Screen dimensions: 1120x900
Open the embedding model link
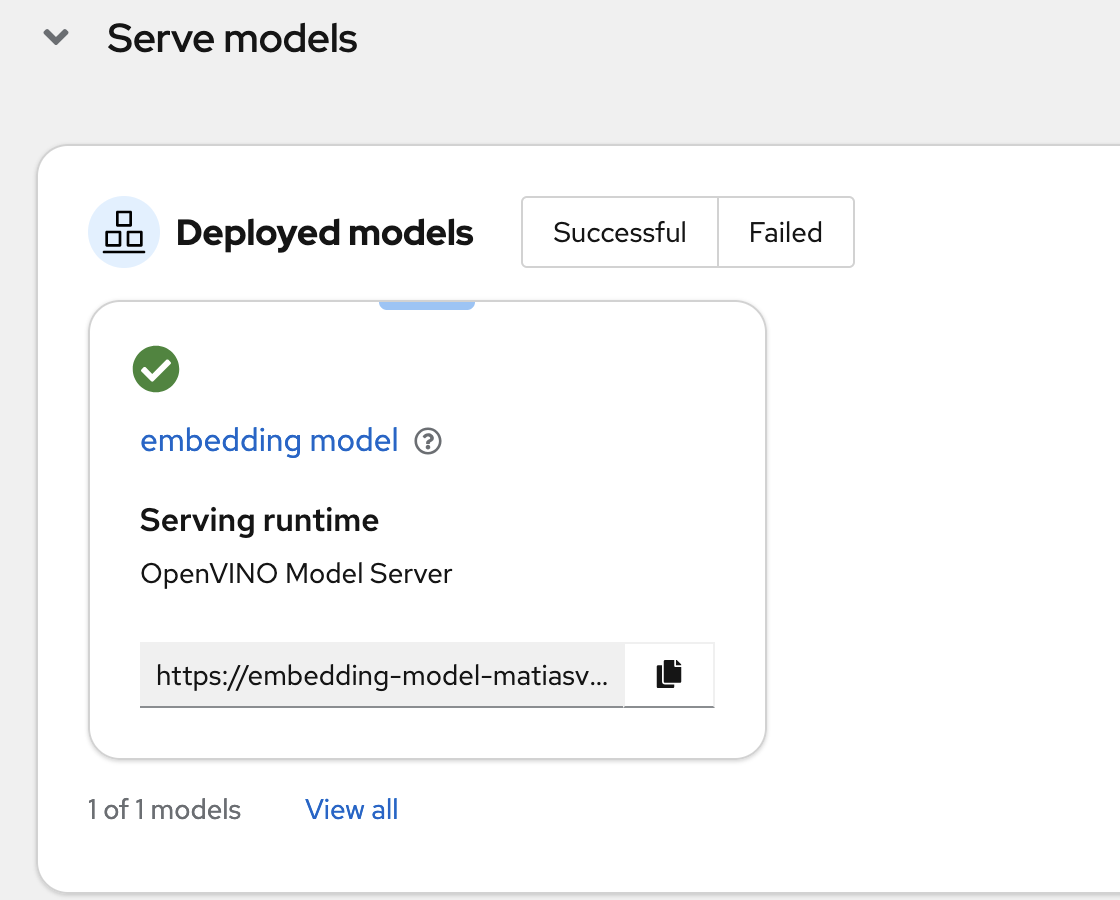point(269,441)
